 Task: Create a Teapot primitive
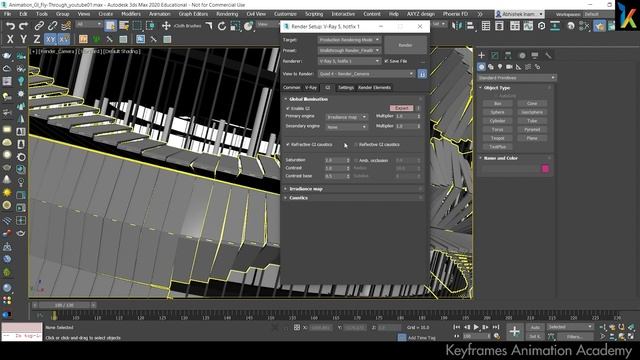point(498,138)
